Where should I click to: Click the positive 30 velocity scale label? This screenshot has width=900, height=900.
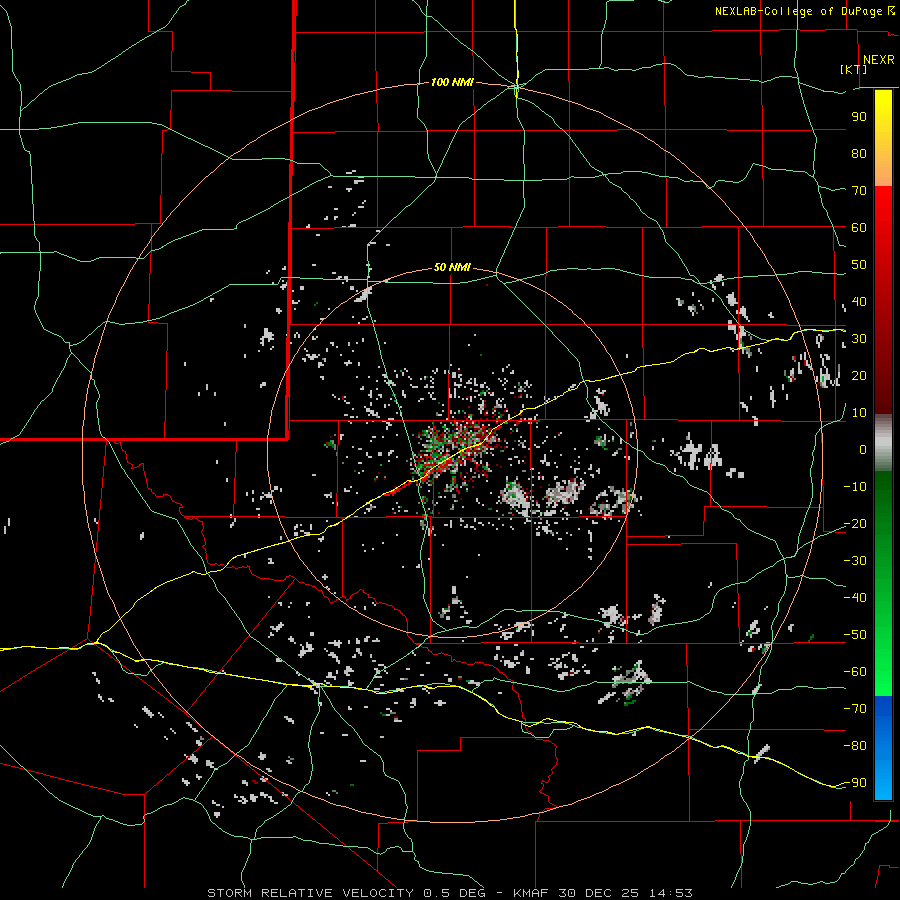(859, 339)
